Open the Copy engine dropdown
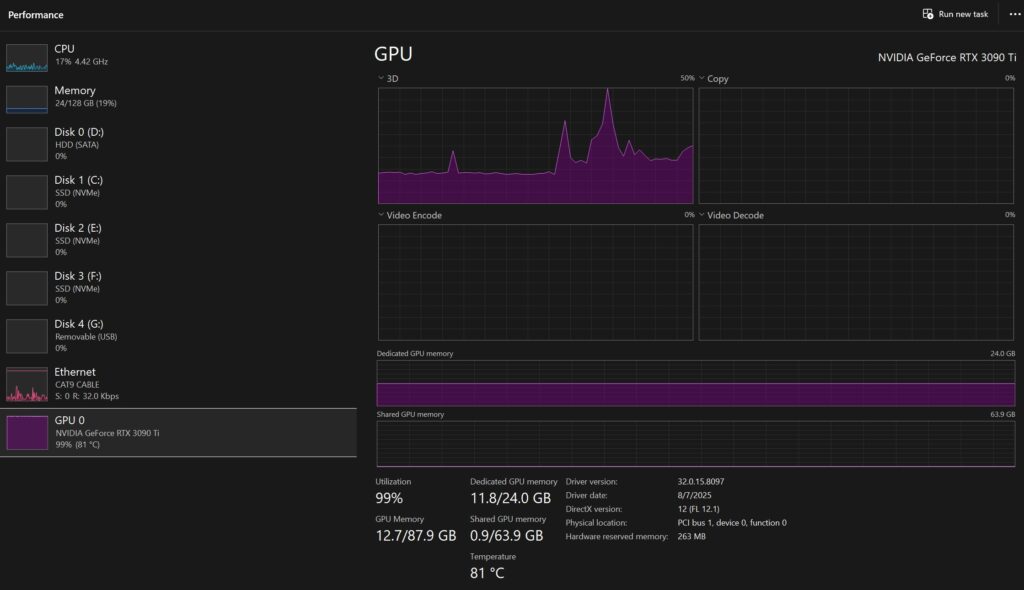This screenshot has width=1024, height=590. (702, 78)
